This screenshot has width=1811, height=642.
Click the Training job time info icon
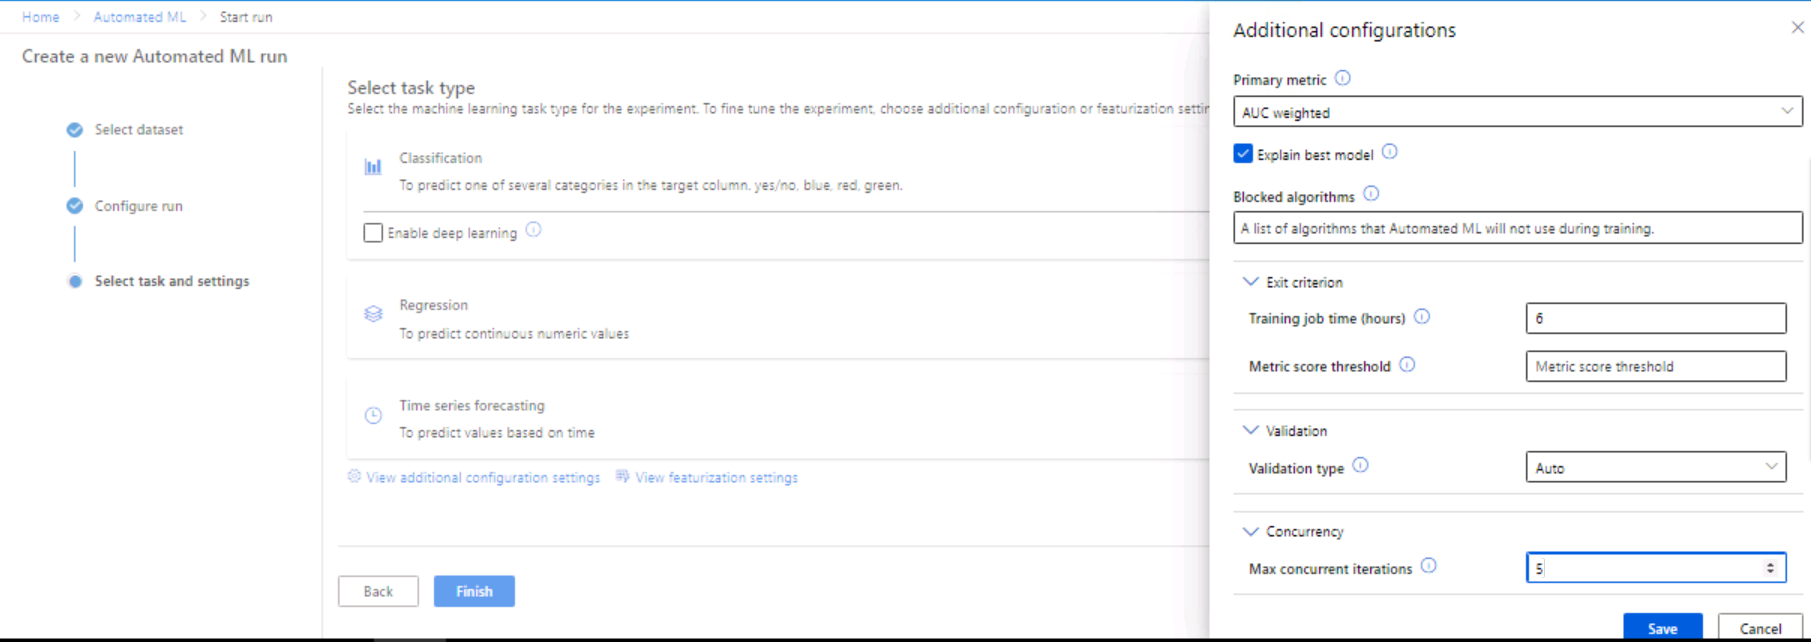(1424, 316)
